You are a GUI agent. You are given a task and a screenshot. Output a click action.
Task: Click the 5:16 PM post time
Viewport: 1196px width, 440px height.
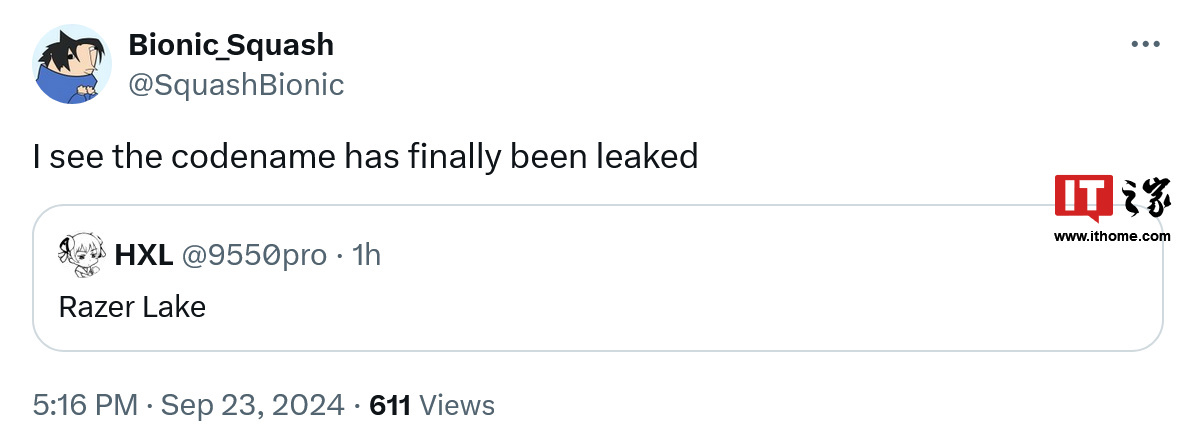tap(85, 405)
